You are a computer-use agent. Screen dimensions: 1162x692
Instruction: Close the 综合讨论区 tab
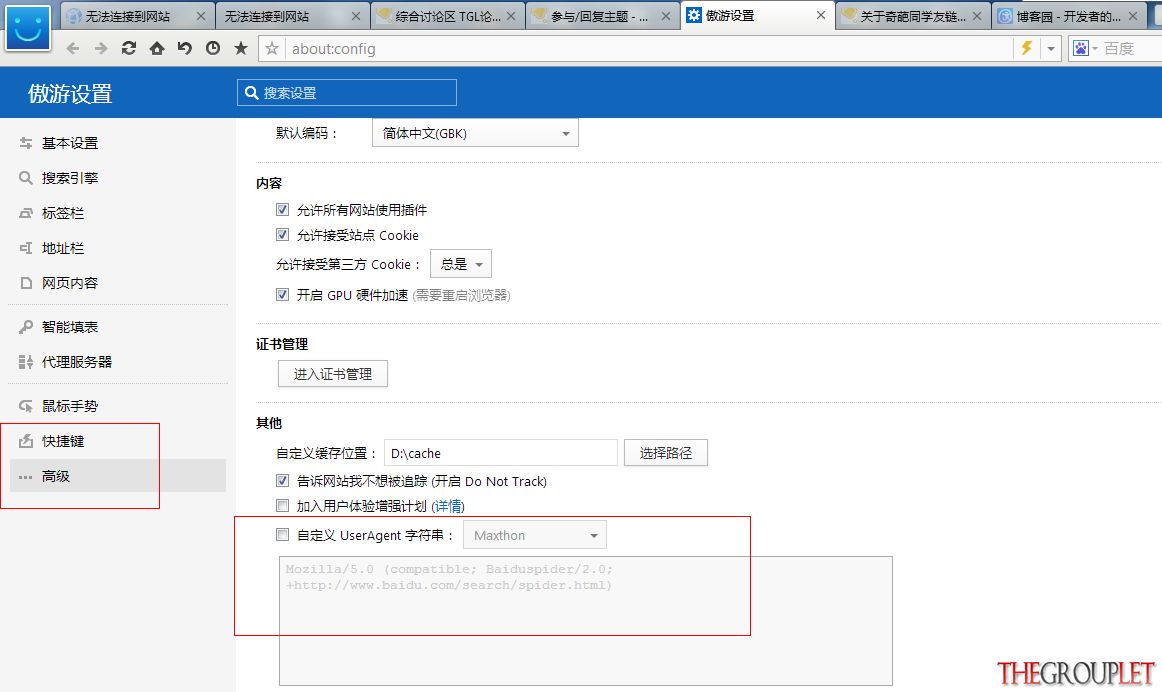(x=511, y=16)
